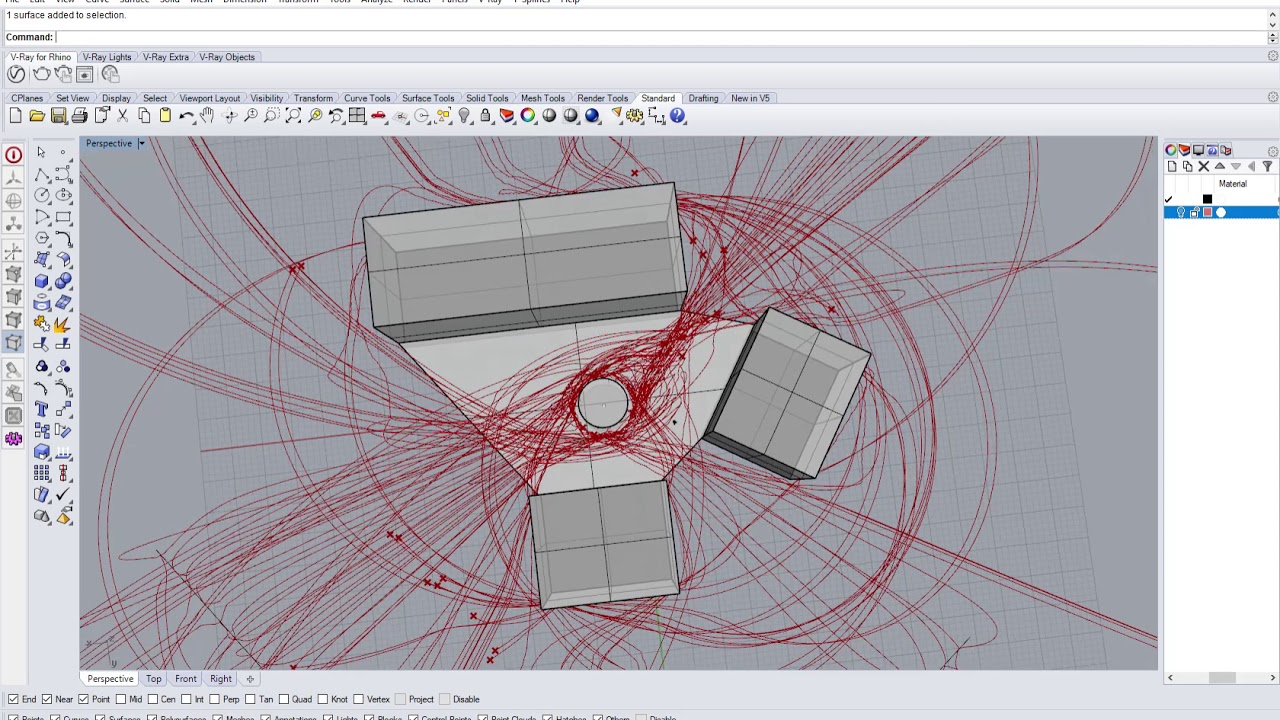Open the color wheel Materials icon in the Standard toolbar
Image resolution: width=1280 pixels, height=720 pixels.
528,117
